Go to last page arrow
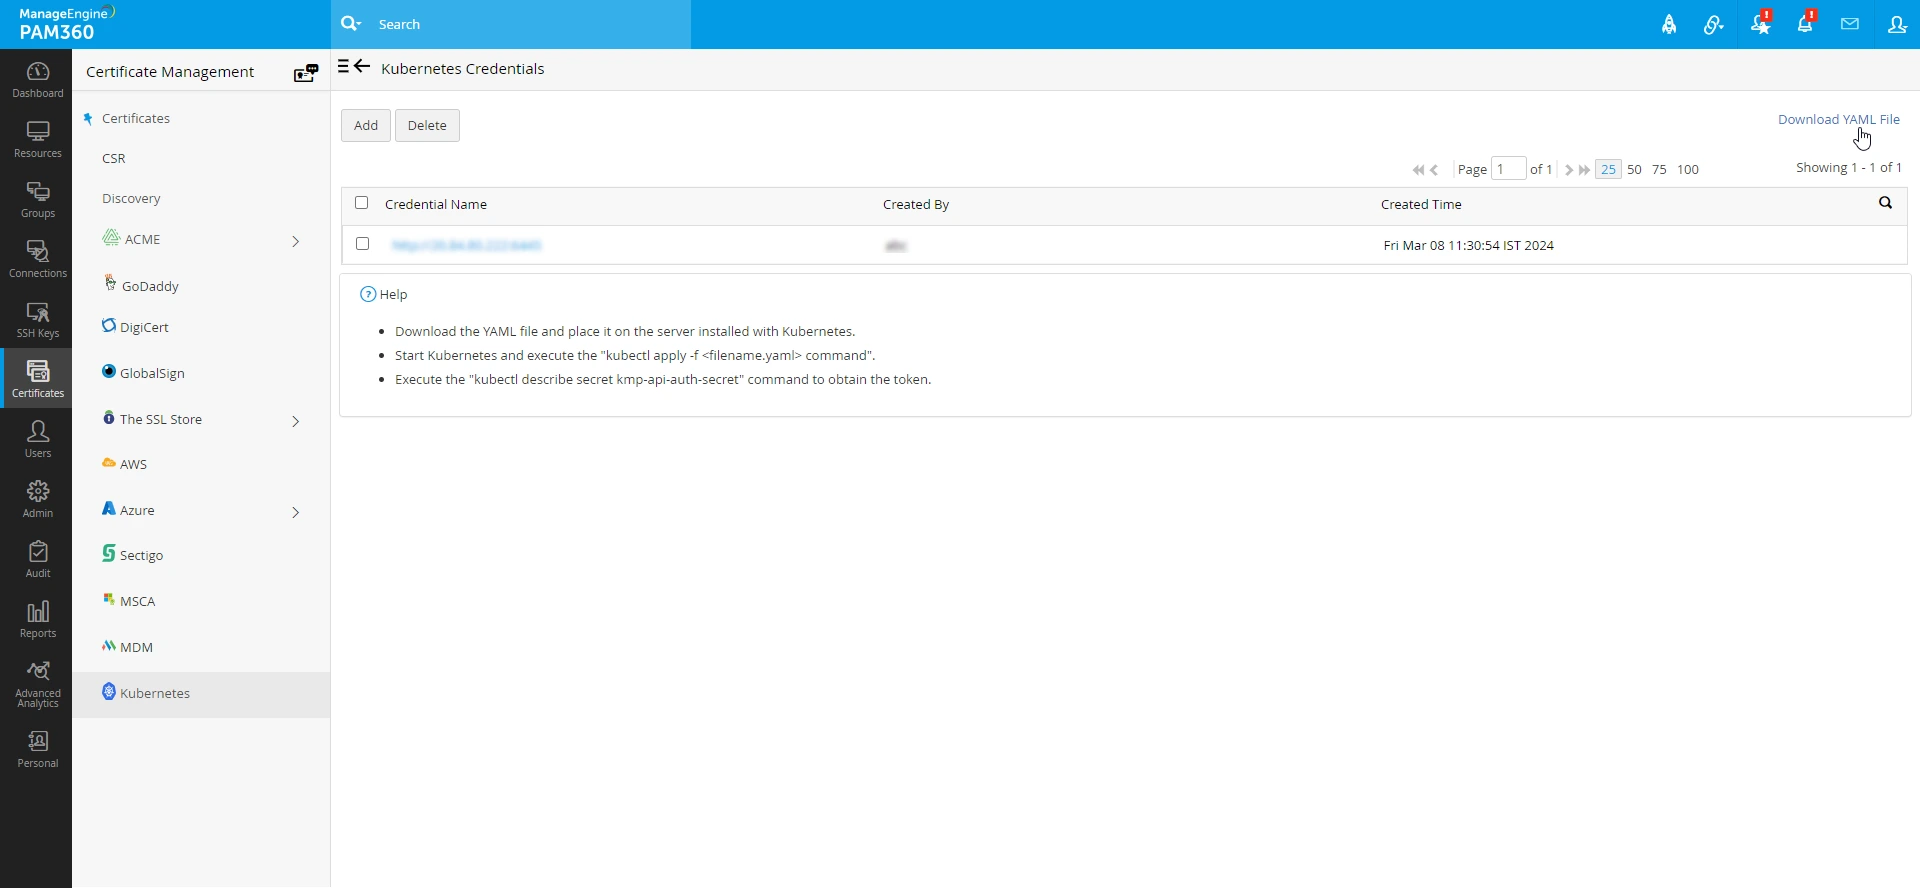 coord(1584,170)
